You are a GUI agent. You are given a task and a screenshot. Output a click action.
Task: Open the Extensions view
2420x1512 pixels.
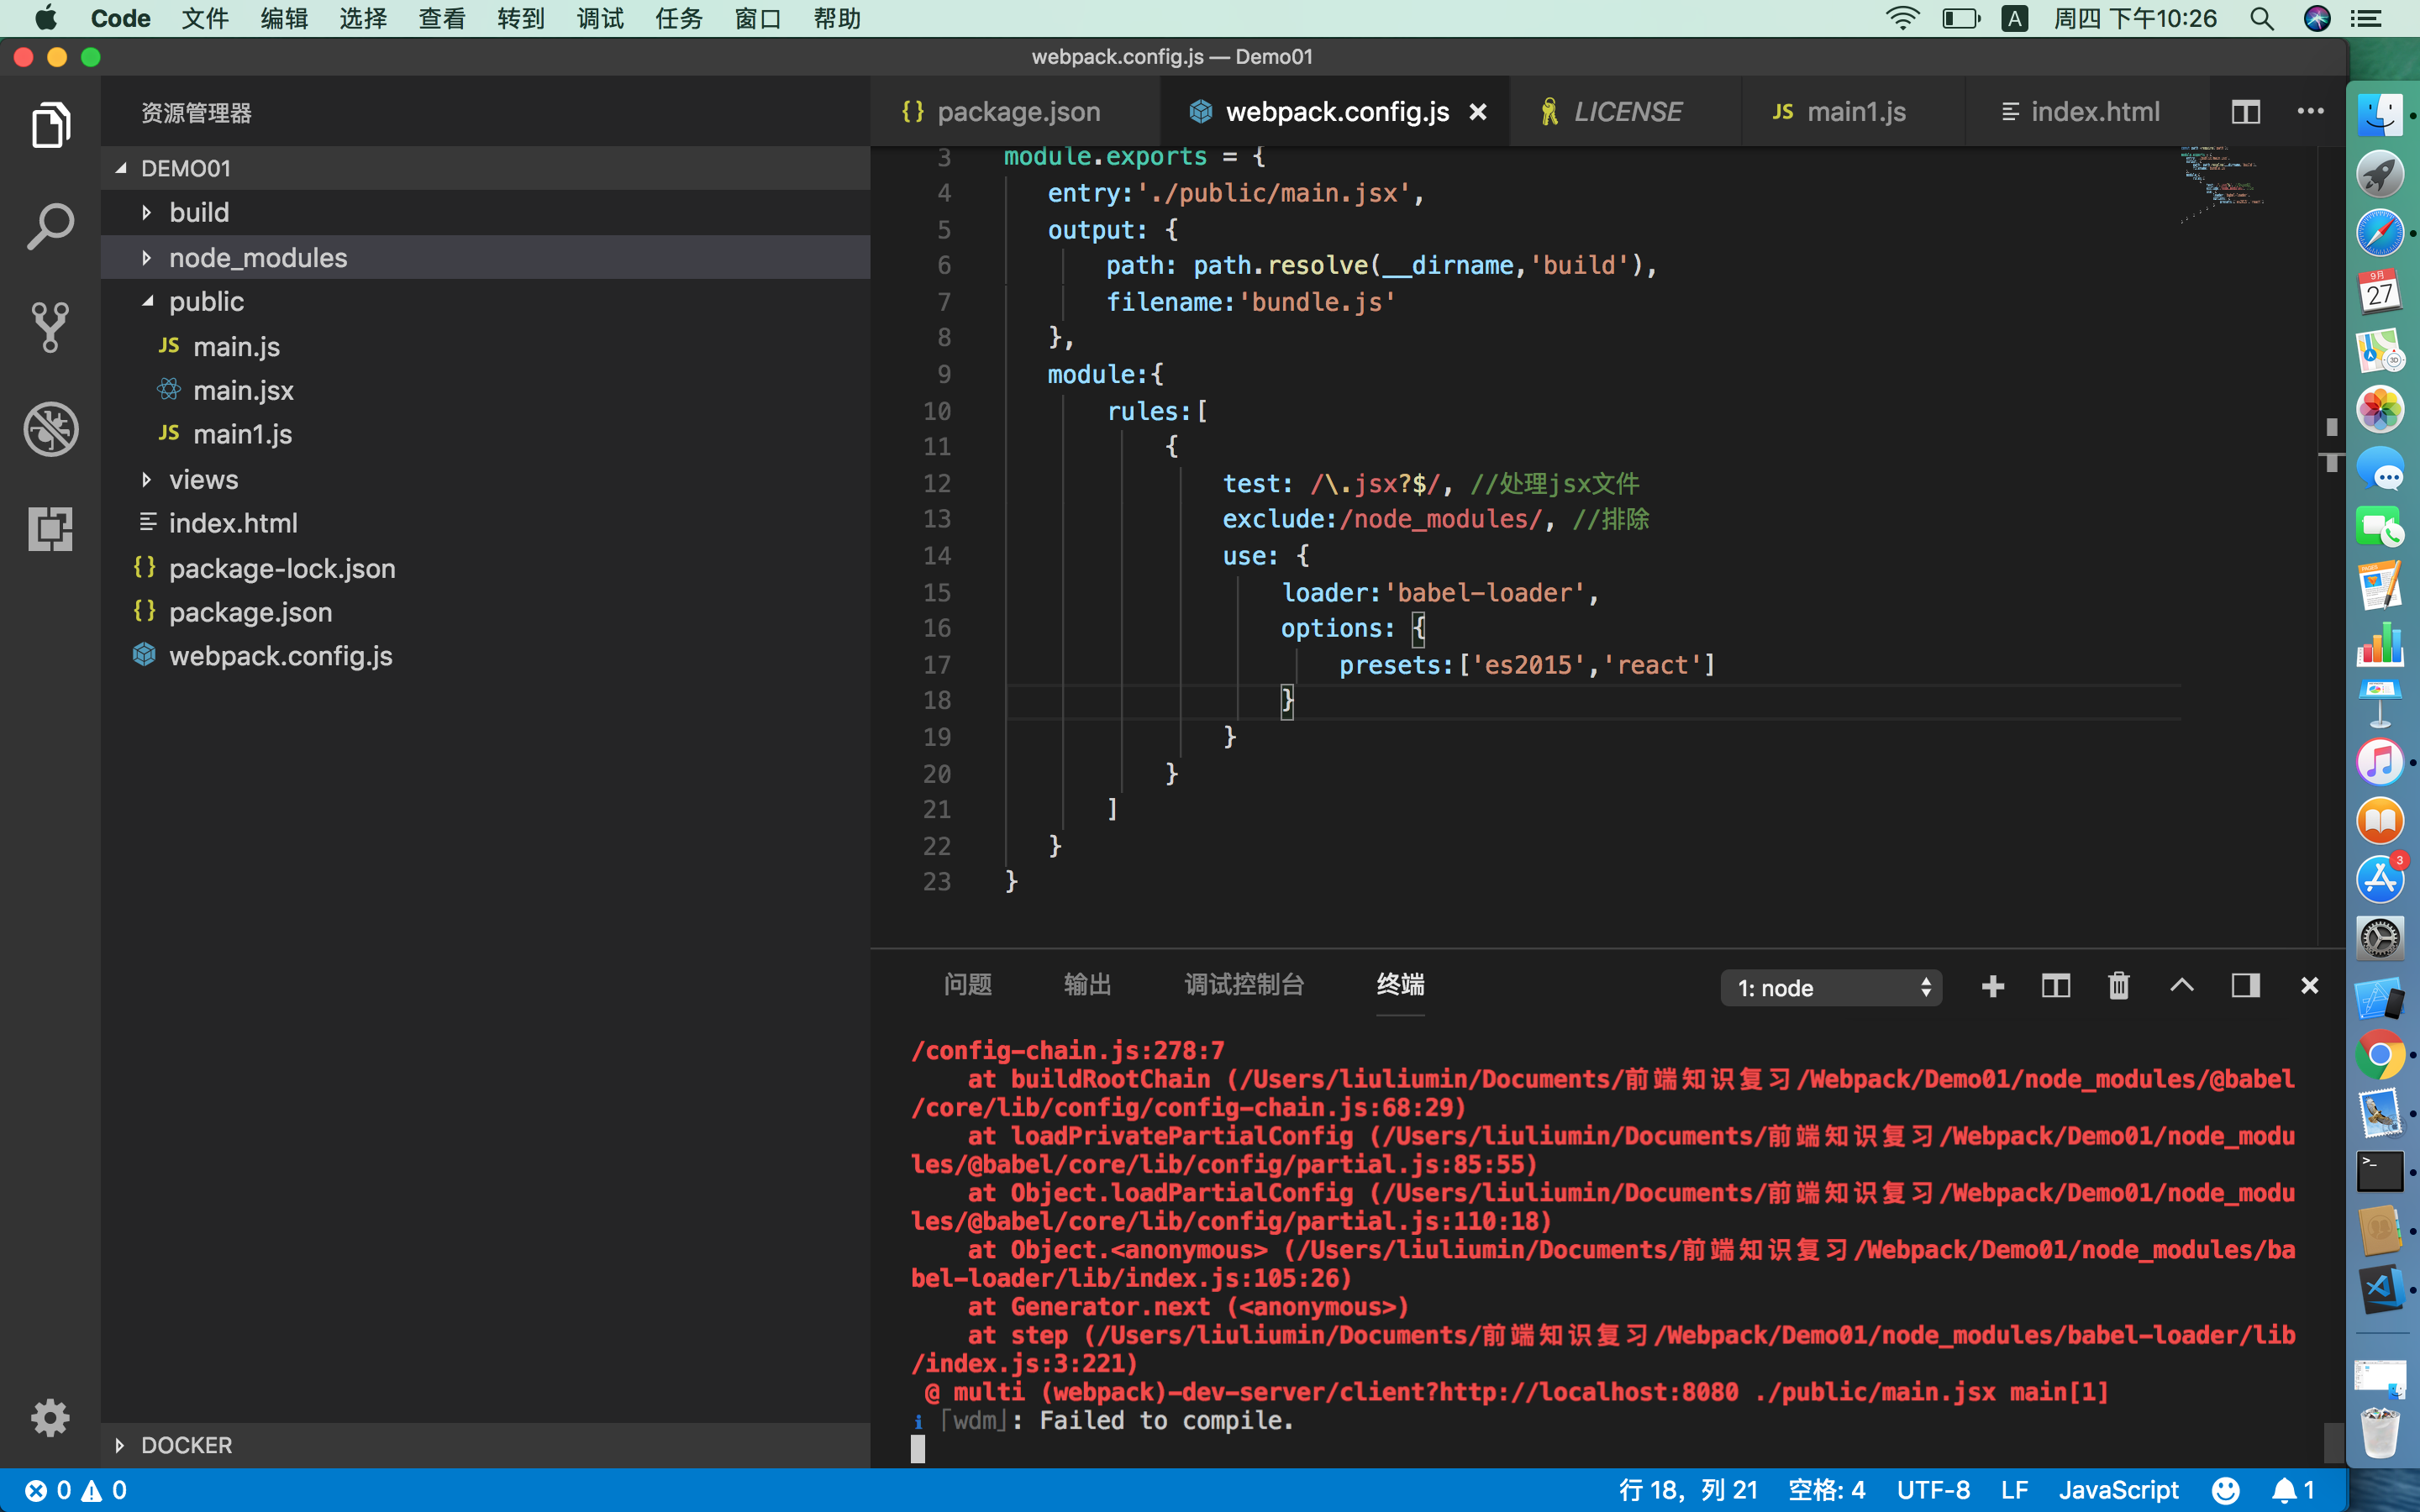tap(50, 528)
